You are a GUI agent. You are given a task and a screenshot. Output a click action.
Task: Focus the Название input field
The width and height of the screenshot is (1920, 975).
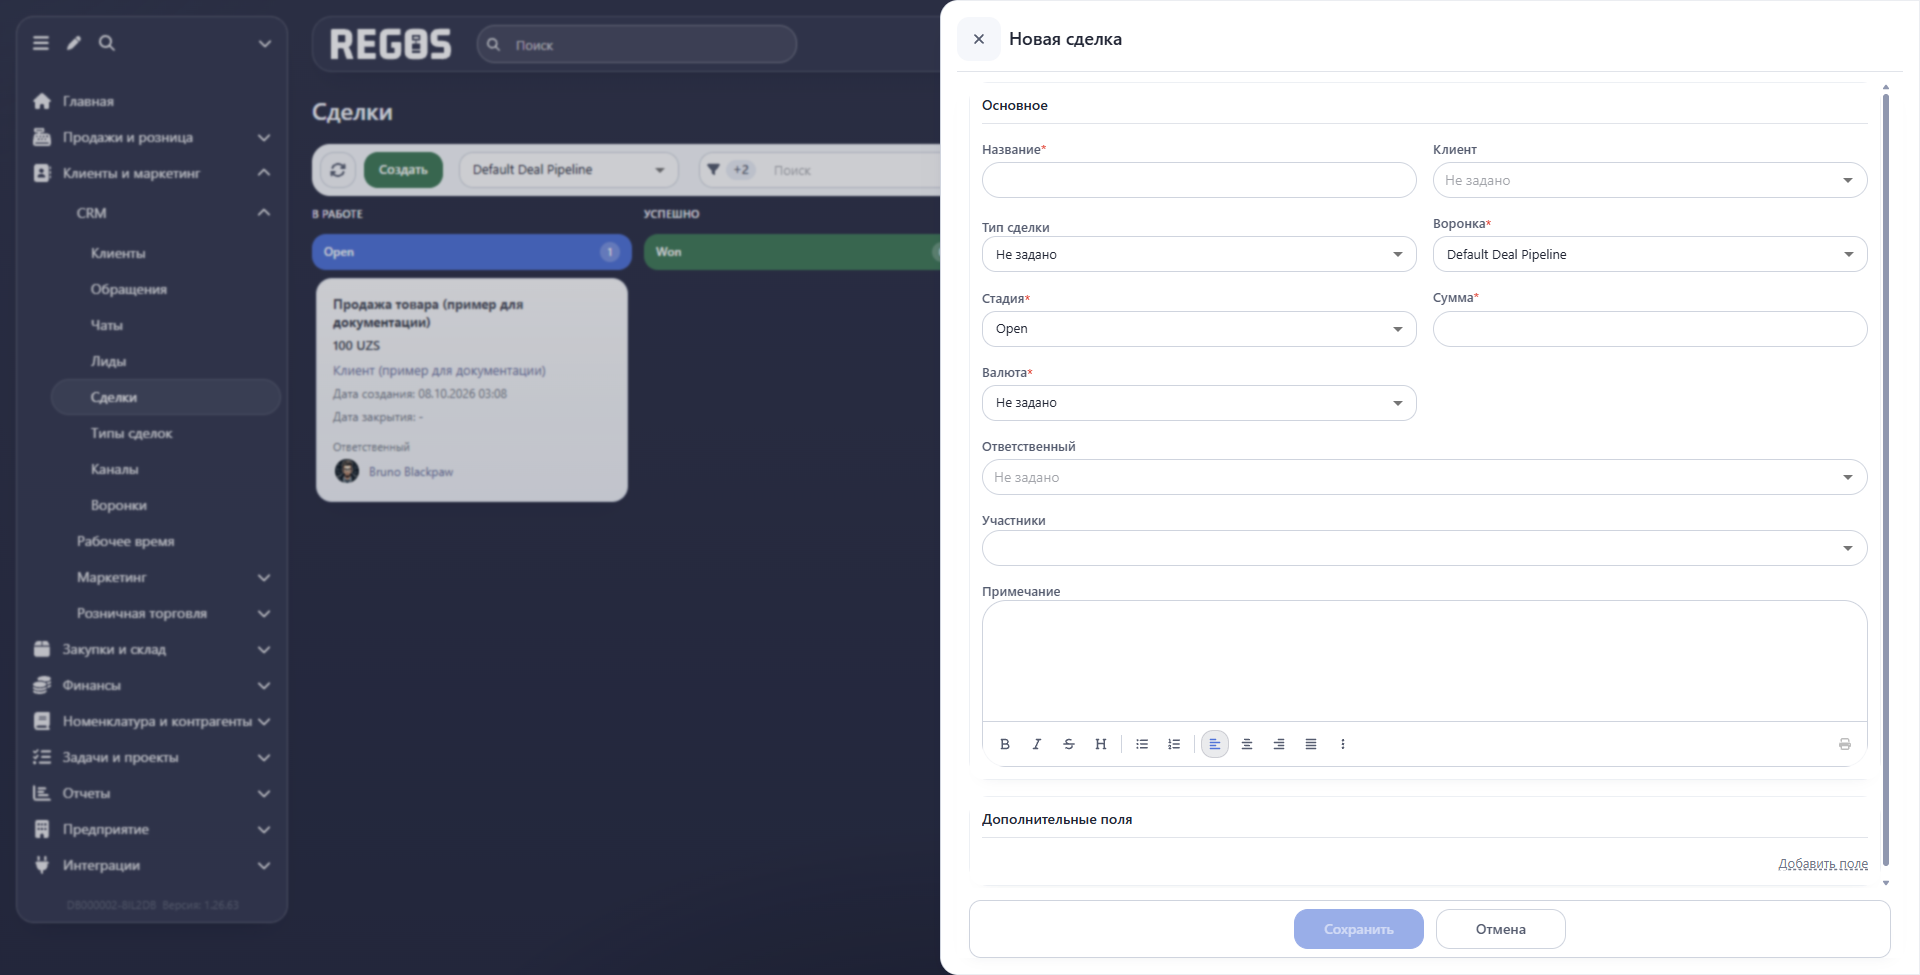1199,180
